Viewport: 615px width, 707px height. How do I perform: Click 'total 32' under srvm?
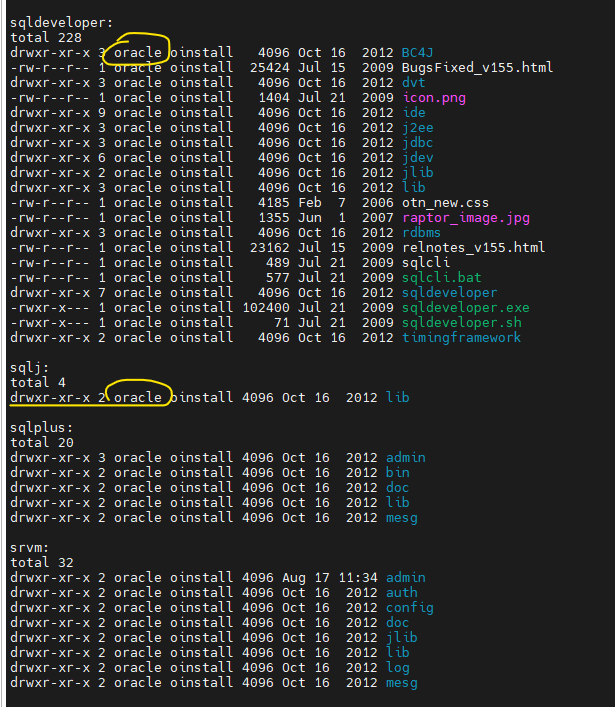click(41, 563)
